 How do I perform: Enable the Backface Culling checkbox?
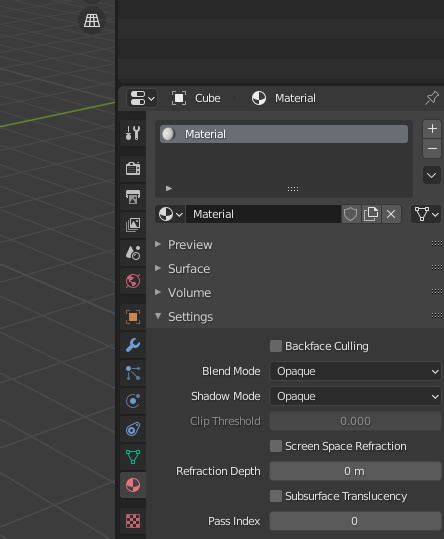pos(276,346)
